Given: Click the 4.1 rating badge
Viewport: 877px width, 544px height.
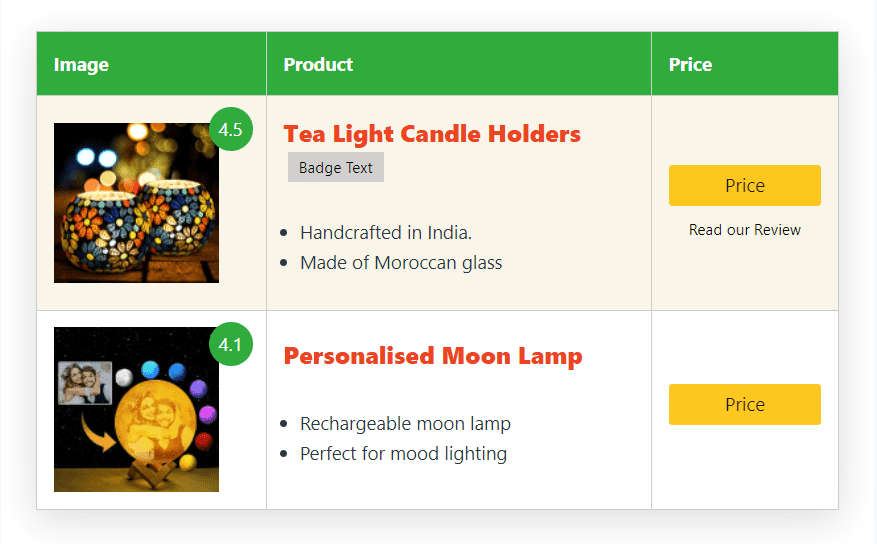Looking at the screenshot, I should [x=231, y=345].
